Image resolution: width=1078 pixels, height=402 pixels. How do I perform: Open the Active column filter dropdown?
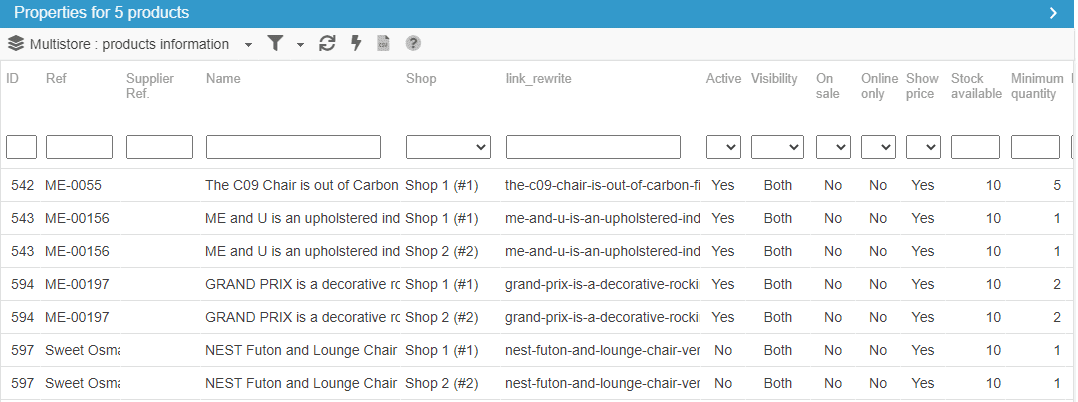[x=723, y=147]
